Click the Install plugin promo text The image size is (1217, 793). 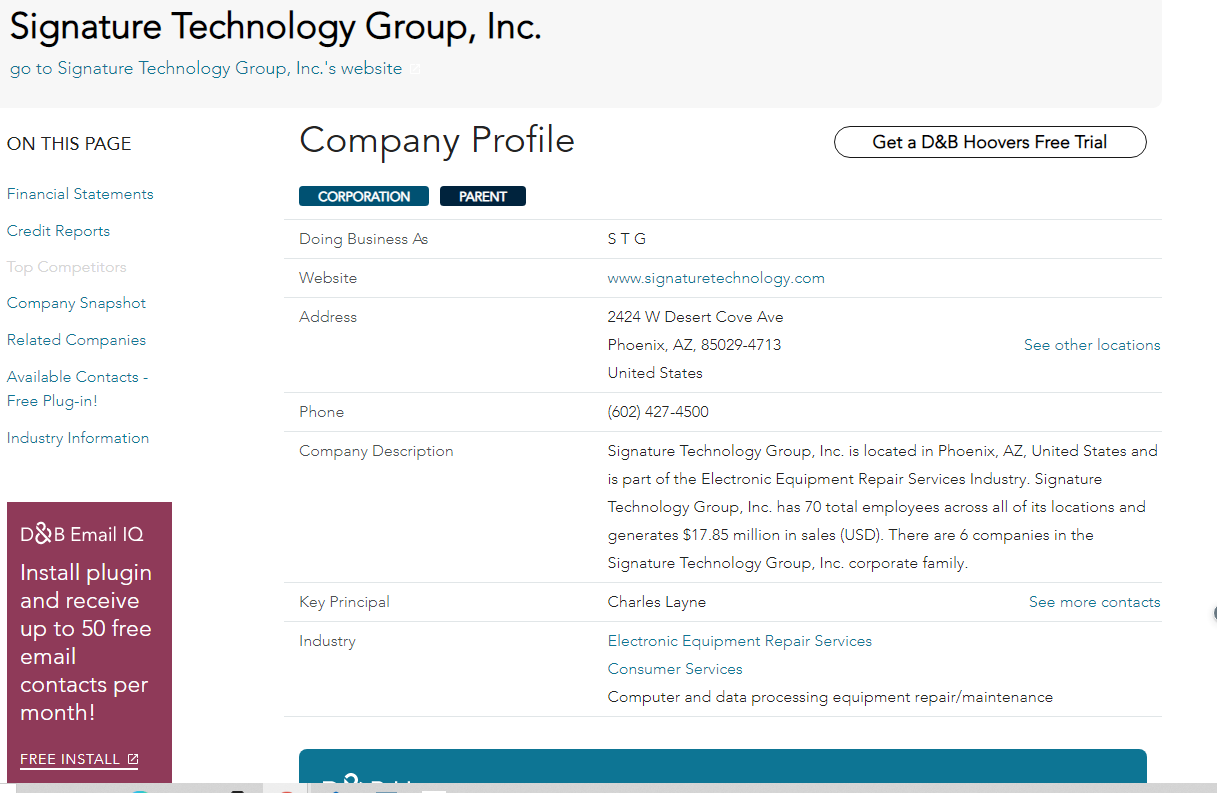click(x=86, y=643)
